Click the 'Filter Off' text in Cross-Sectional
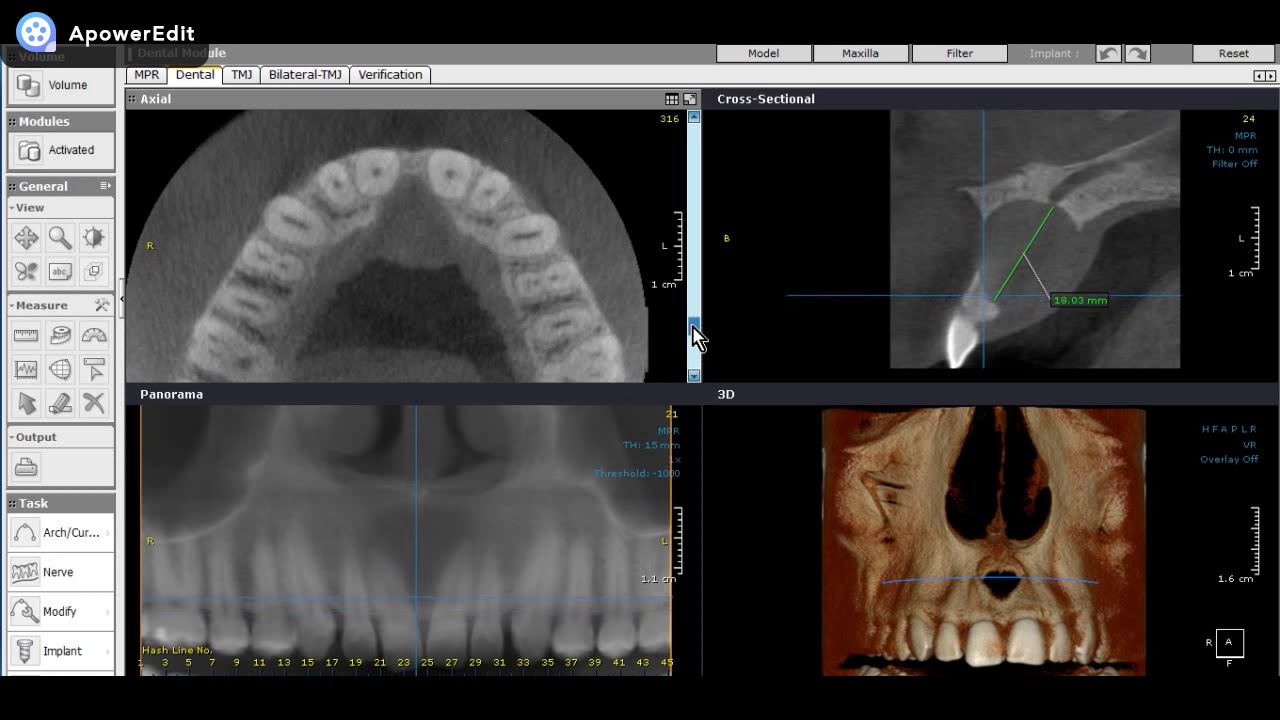 [x=1235, y=164]
